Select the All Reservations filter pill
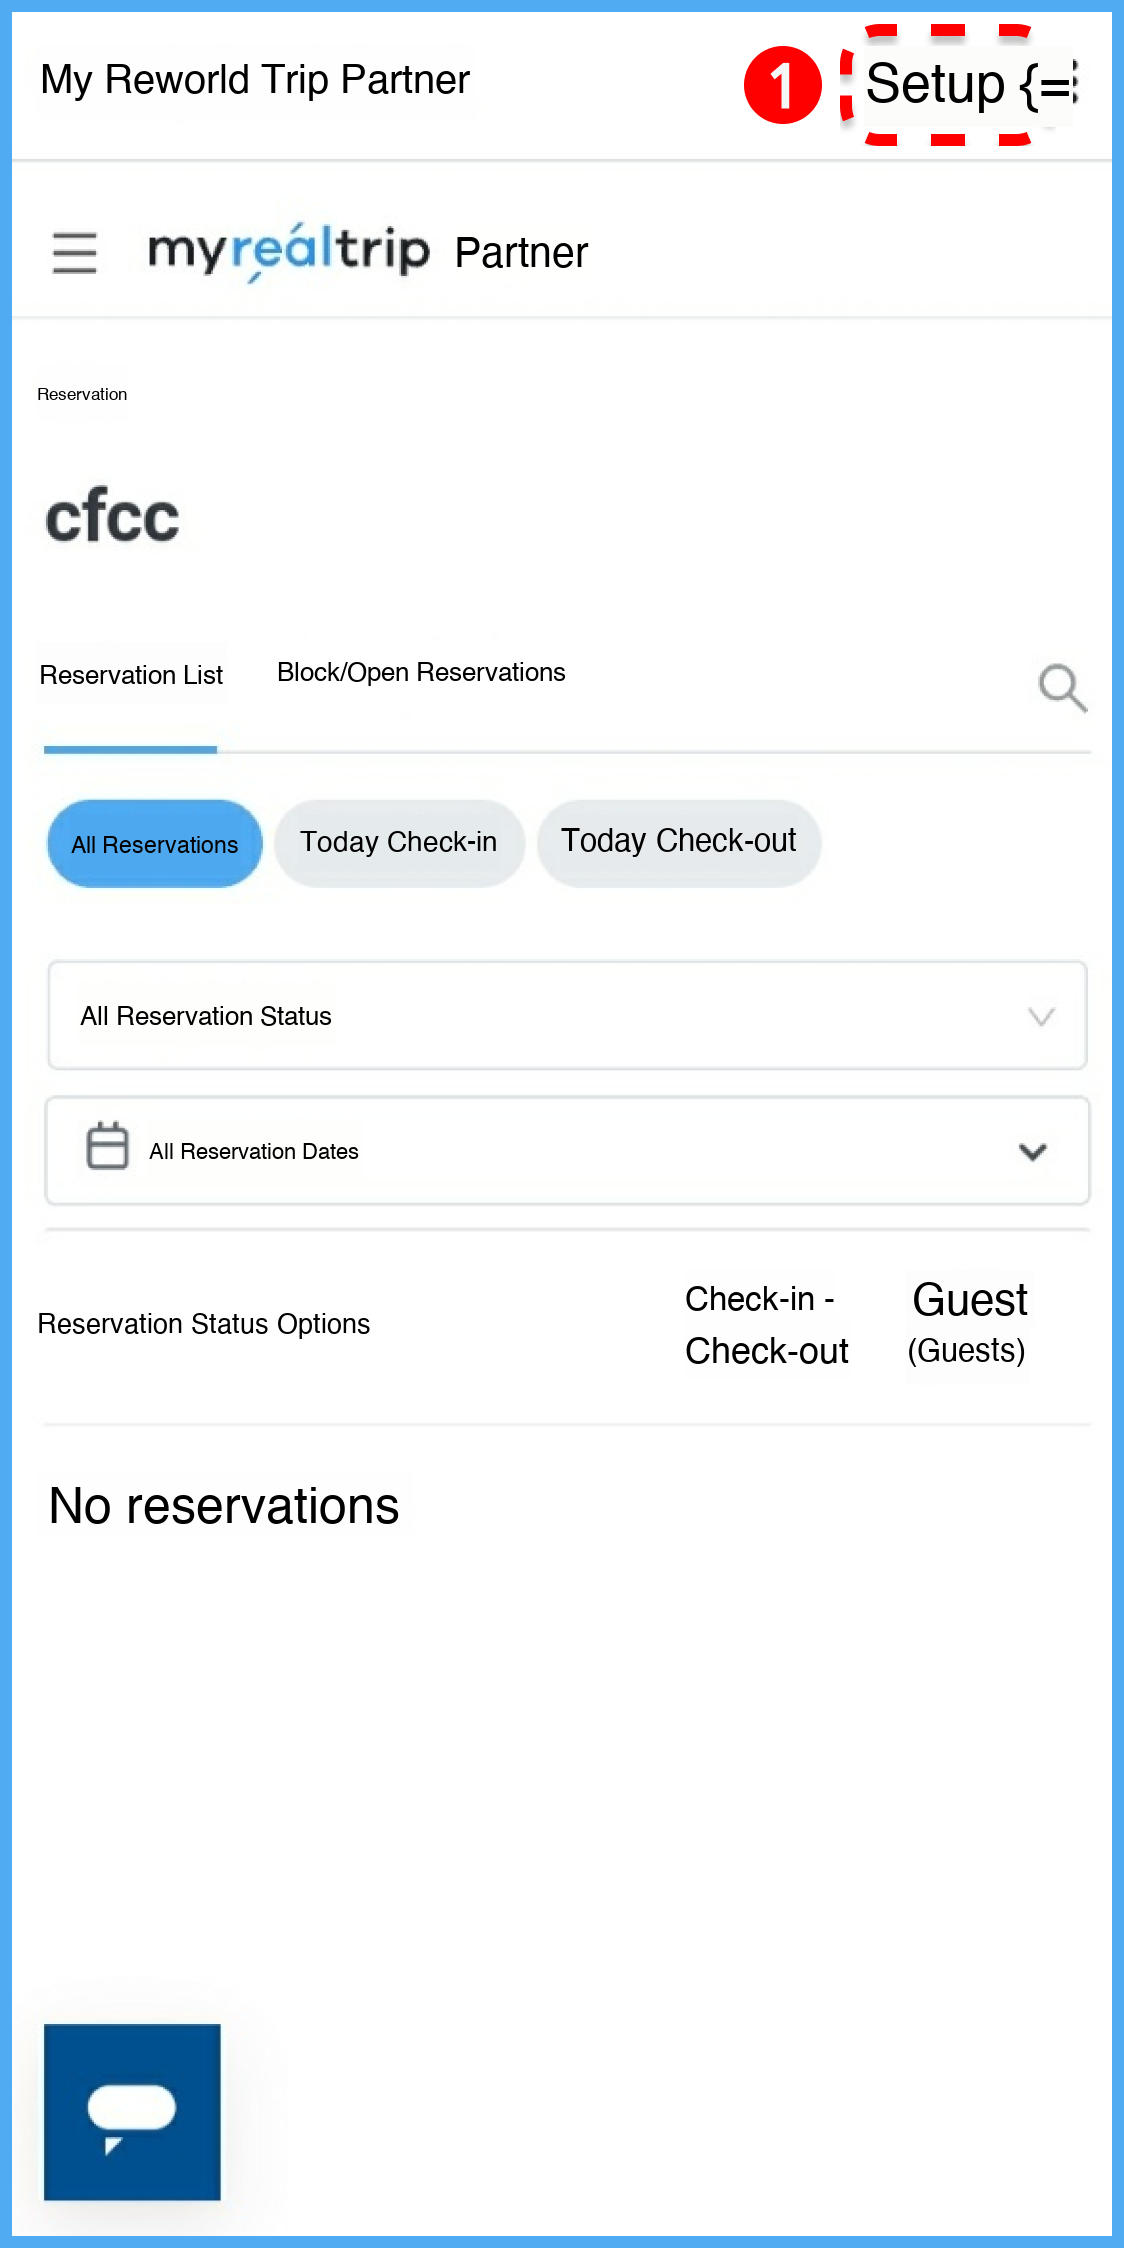This screenshot has width=1124, height=2248. pyautogui.click(x=155, y=844)
